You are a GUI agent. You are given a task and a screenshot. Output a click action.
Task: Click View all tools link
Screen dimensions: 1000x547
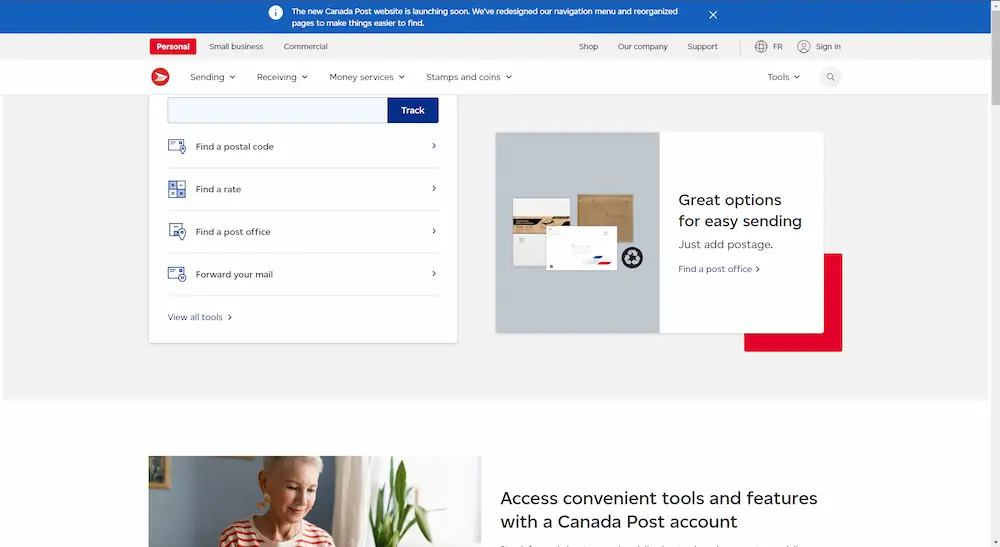coord(200,317)
